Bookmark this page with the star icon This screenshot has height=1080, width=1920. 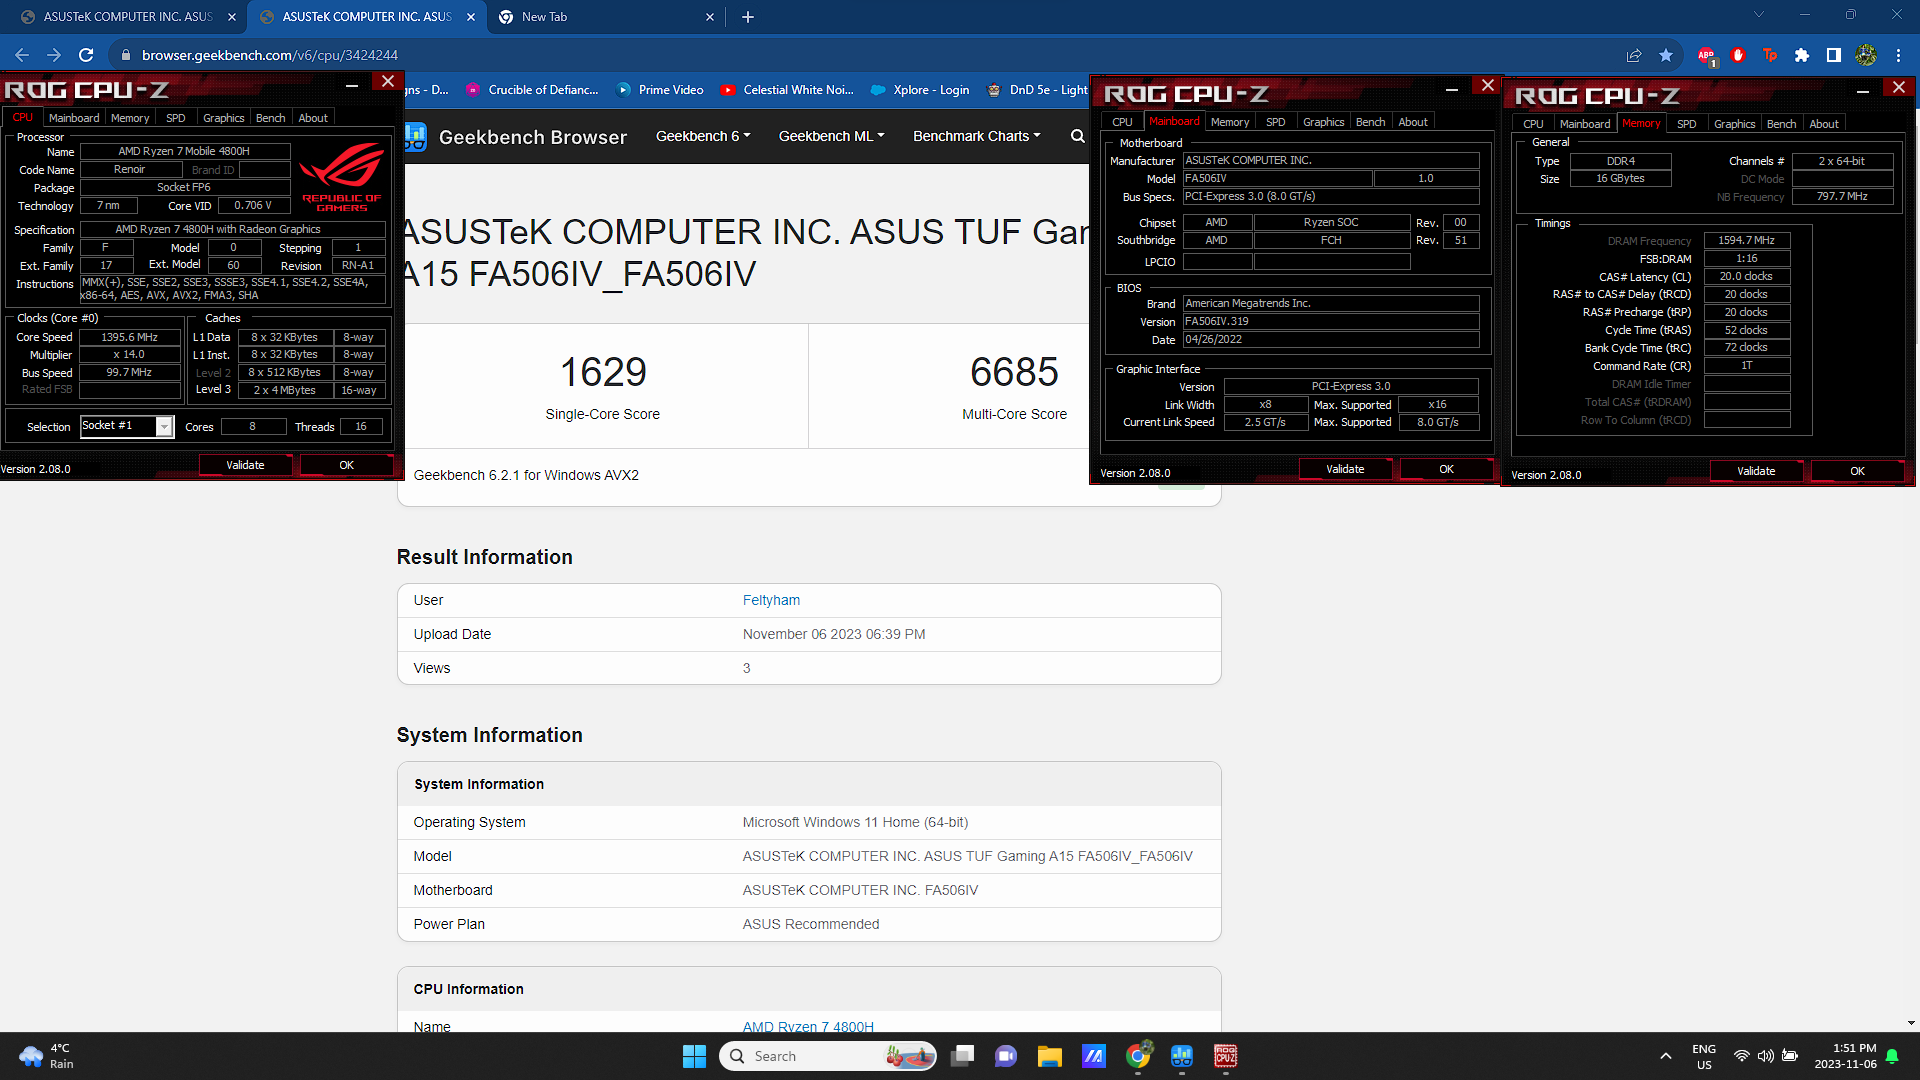[1666, 56]
